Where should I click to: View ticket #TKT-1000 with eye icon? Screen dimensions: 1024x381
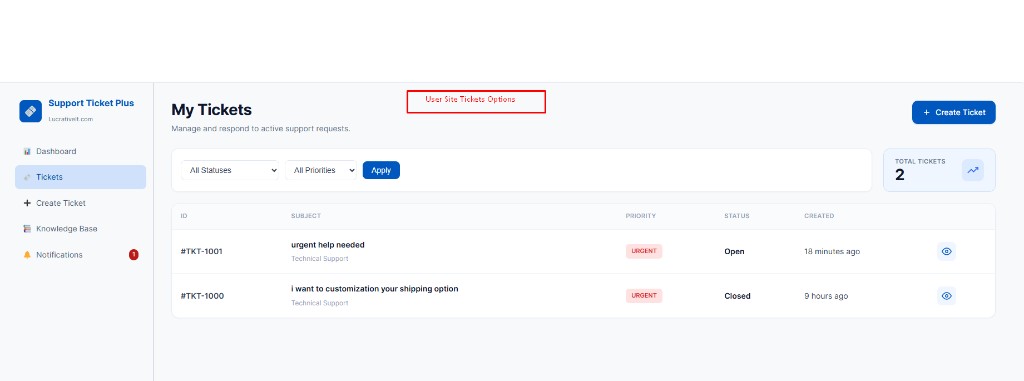[946, 296]
